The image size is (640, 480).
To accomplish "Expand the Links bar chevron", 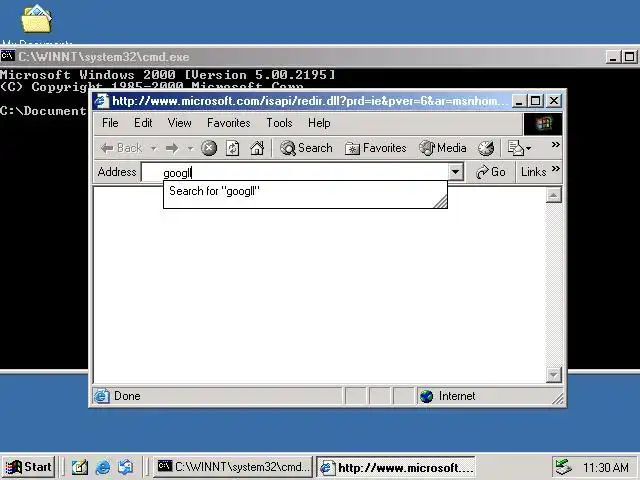I will pyautogui.click(x=556, y=169).
